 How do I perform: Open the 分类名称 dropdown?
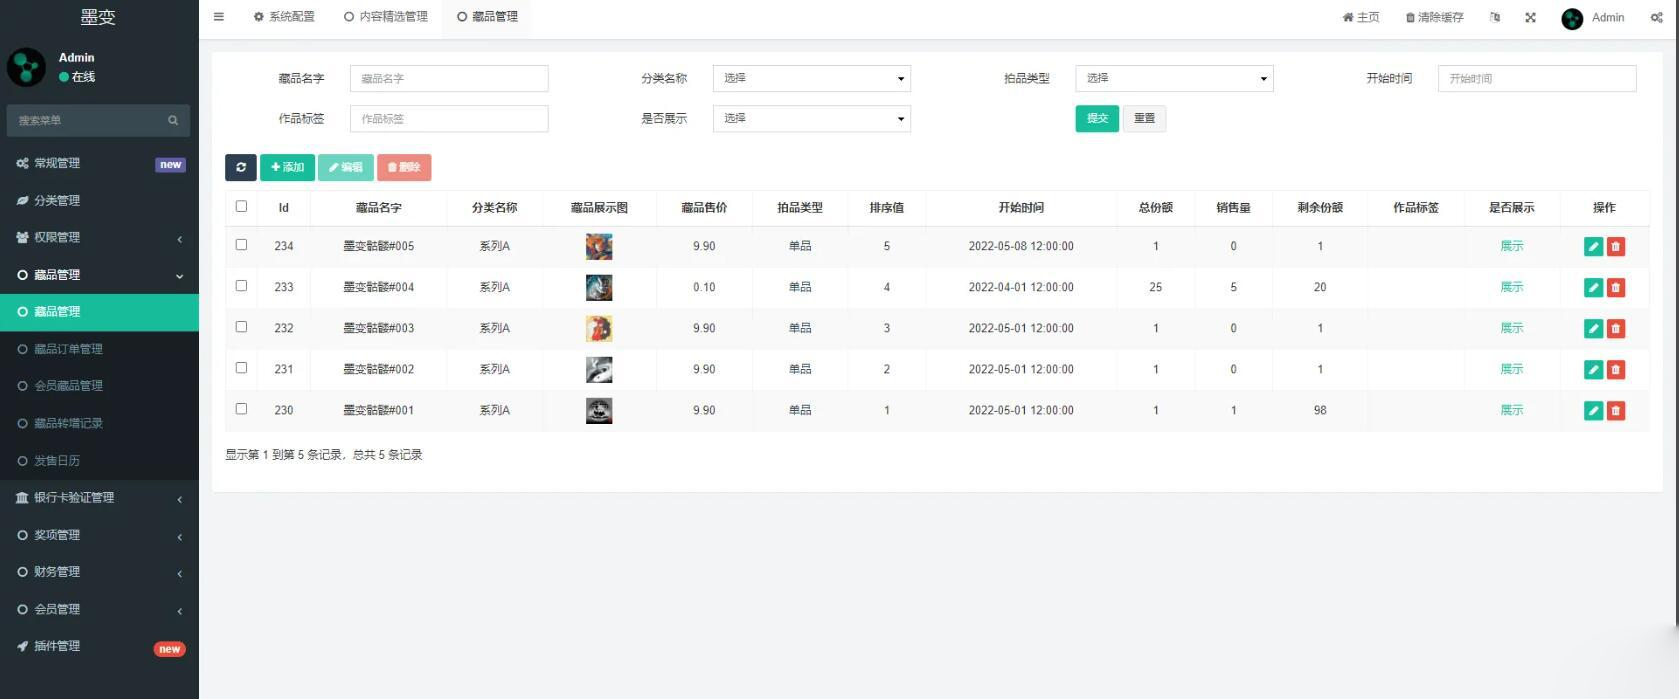(x=811, y=78)
